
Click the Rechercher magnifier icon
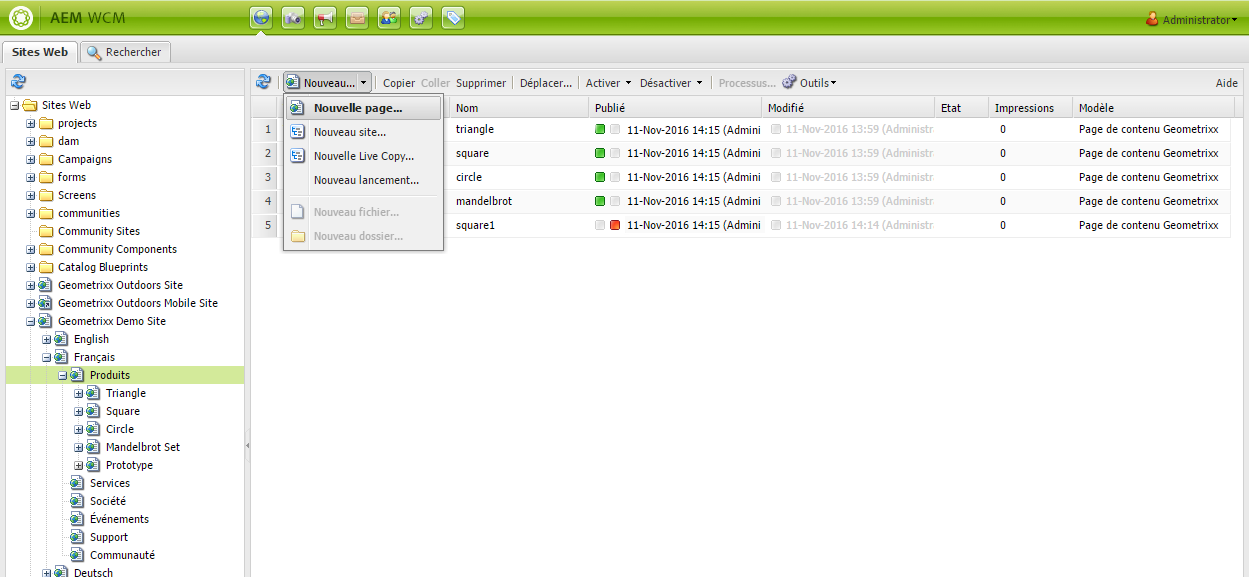(95, 52)
